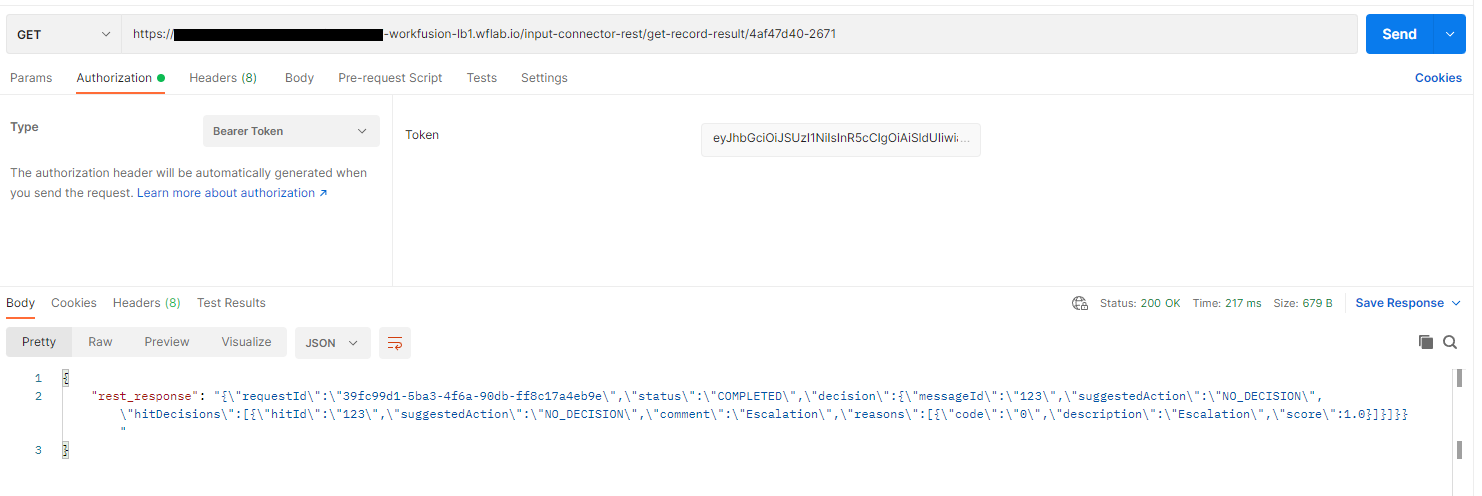
Task: Click the Token value input field
Action: click(841, 140)
